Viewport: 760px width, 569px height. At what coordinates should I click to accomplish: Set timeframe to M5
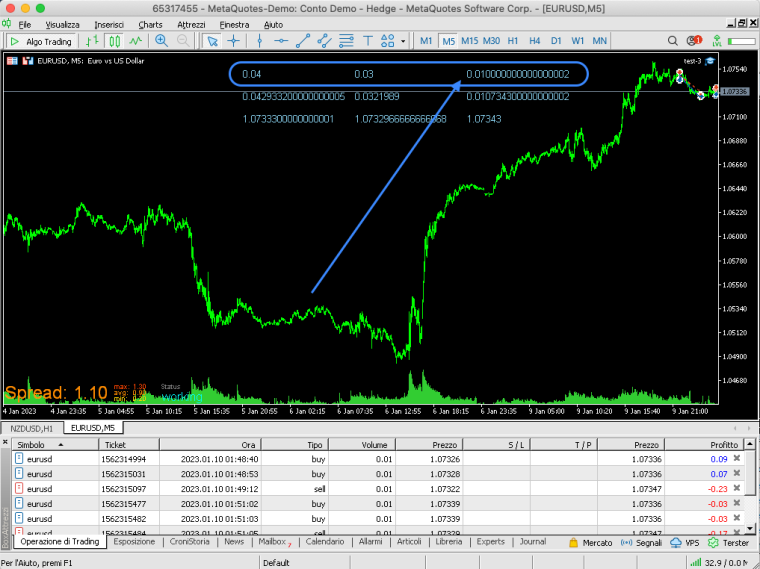(448, 41)
